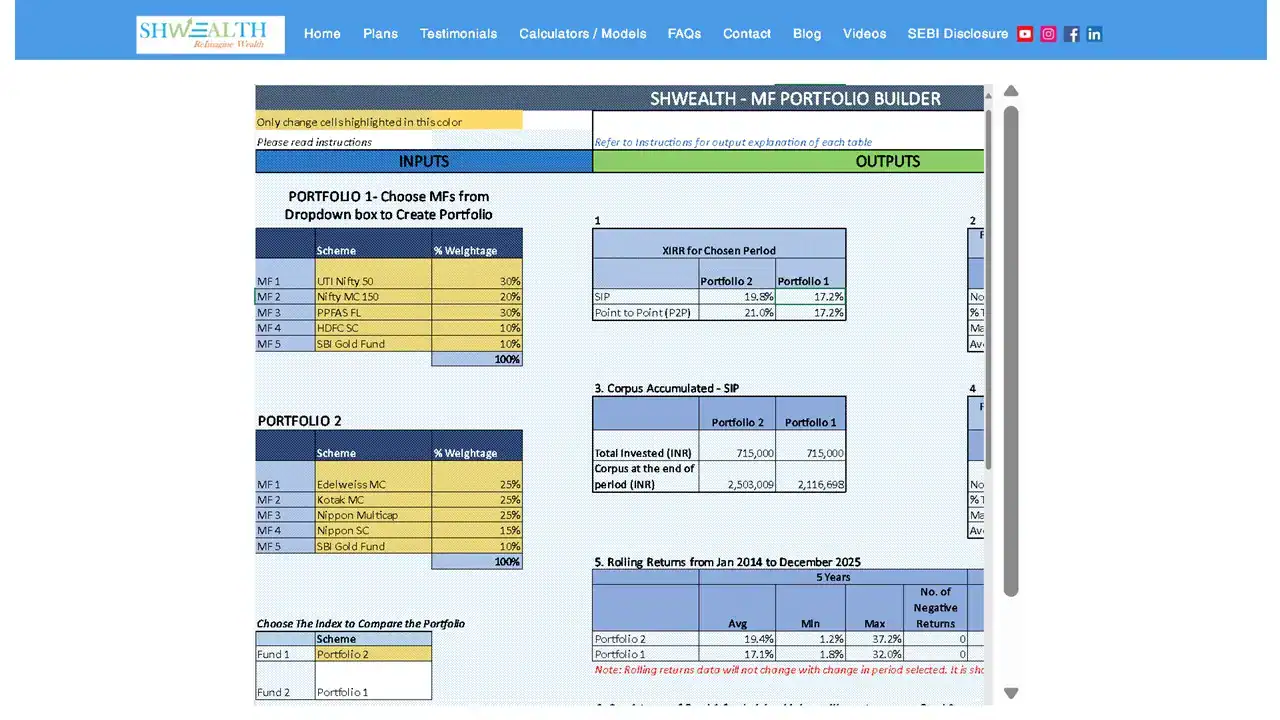Open the Facebook social icon
The width and height of the screenshot is (1280, 720).
1072,34
